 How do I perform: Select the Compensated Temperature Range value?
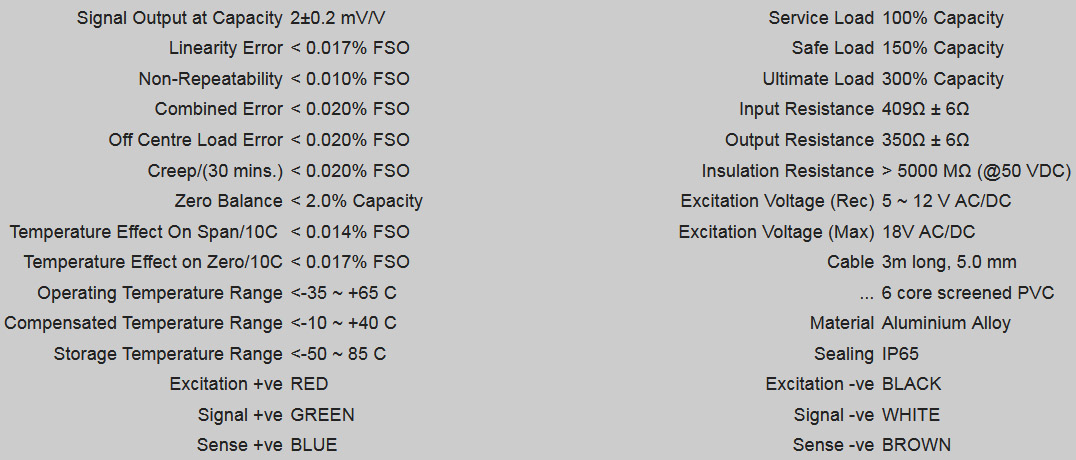343,323
